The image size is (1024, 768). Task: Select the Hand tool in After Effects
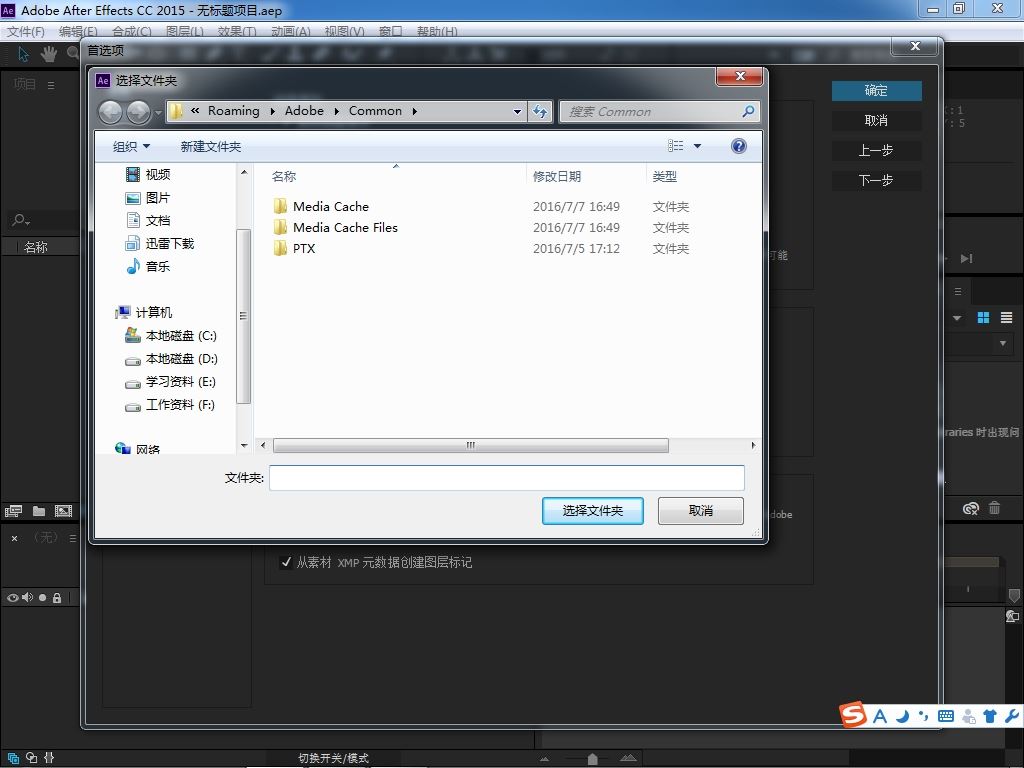[x=48, y=54]
